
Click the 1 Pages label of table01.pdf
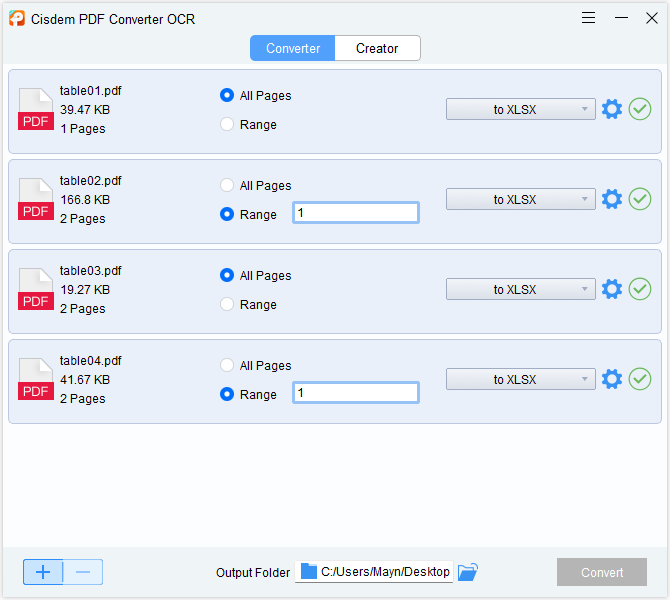(x=82, y=129)
